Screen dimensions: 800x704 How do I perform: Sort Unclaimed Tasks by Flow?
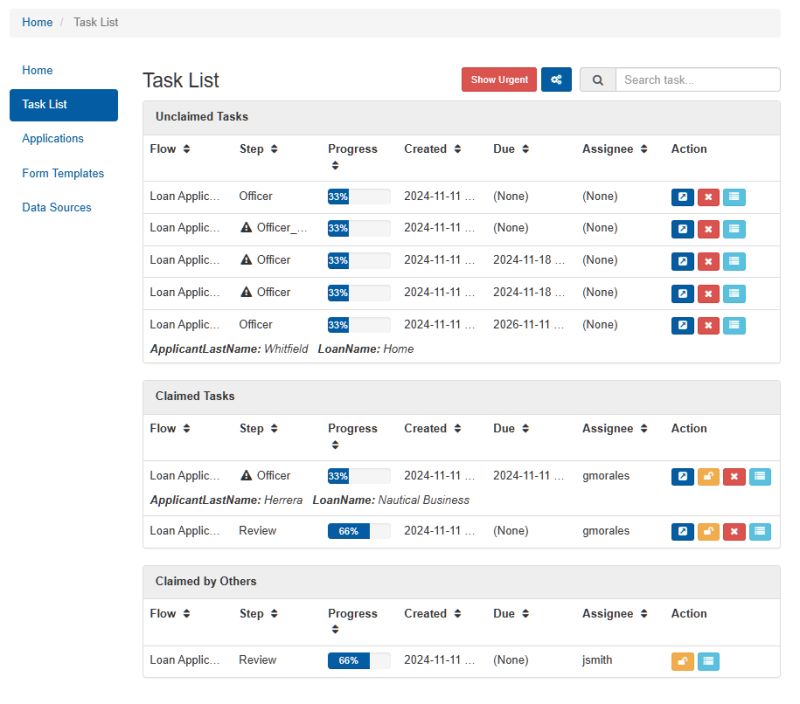(186, 149)
